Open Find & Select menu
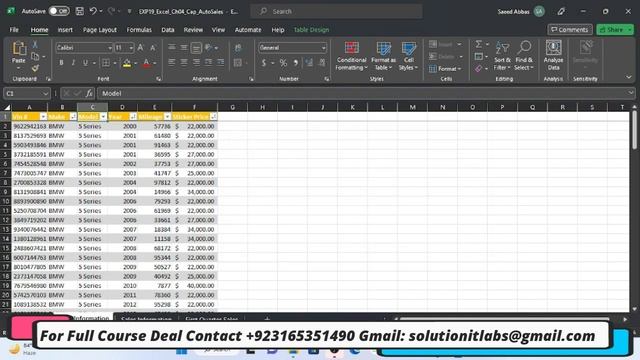This screenshot has width=640, height=360. coord(524,56)
